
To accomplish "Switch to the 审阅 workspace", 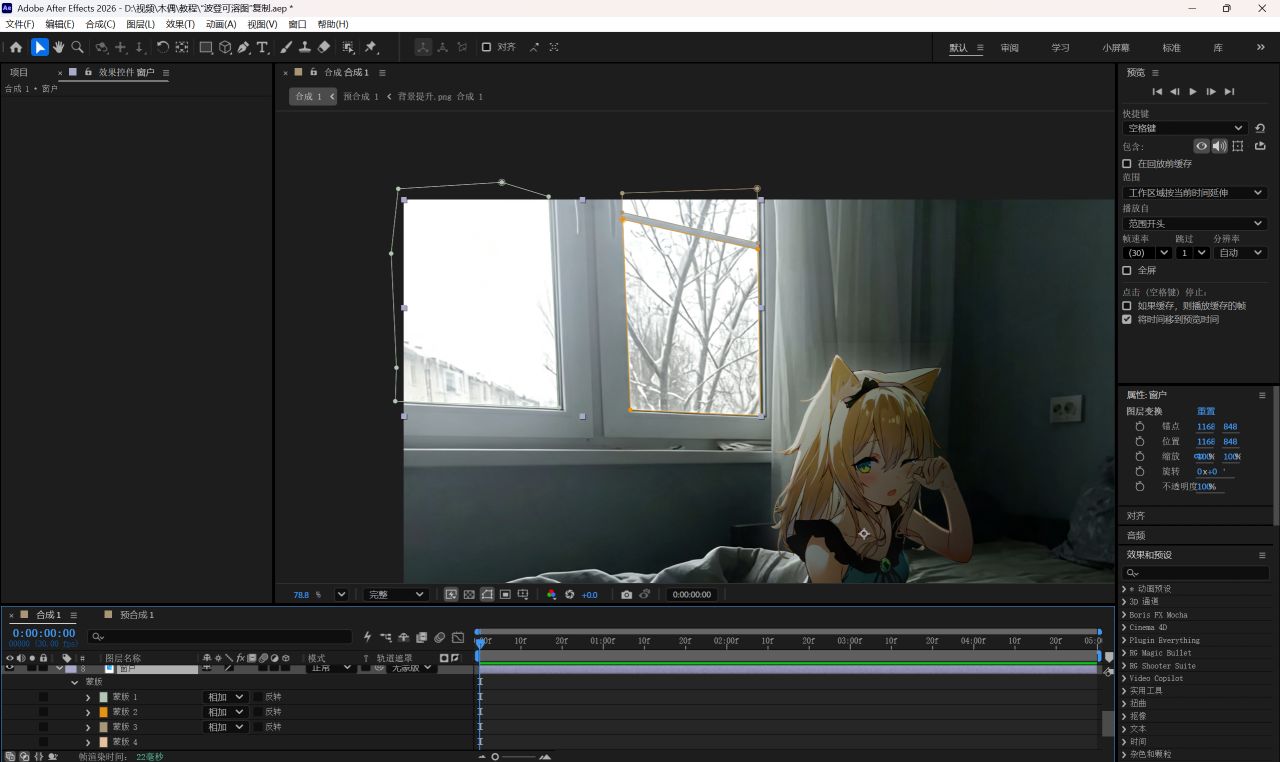I will tap(1010, 48).
